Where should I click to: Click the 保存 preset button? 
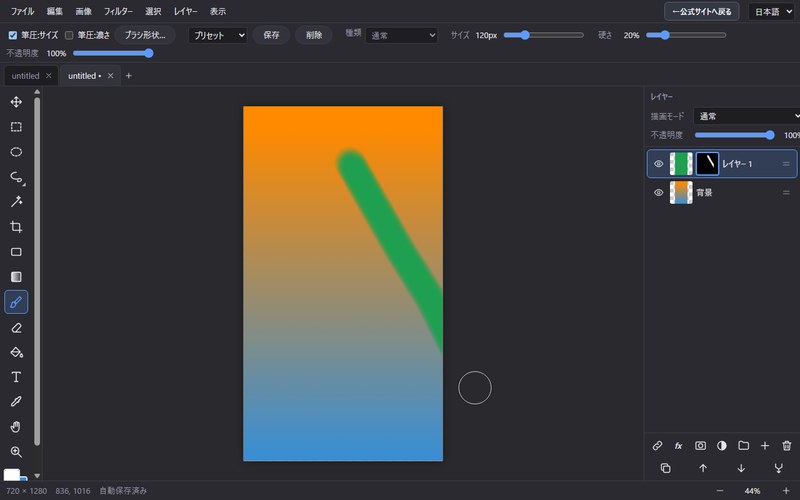click(271, 35)
